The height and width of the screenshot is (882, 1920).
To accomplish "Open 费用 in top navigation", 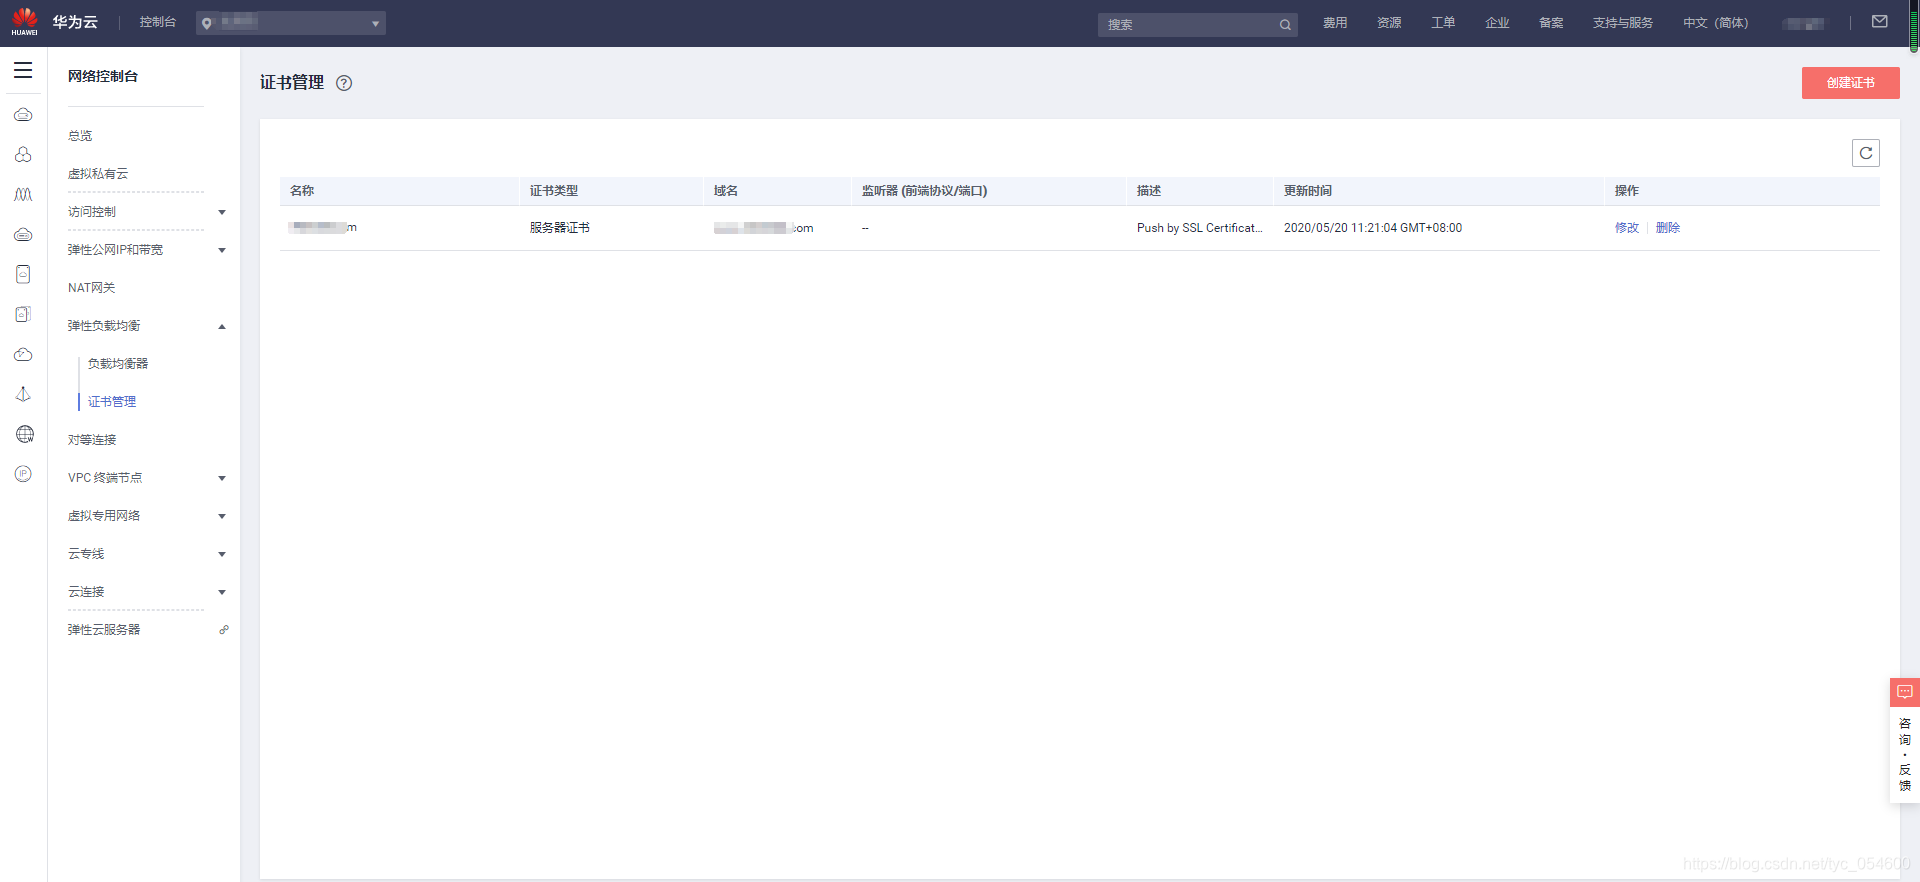I will point(1335,23).
